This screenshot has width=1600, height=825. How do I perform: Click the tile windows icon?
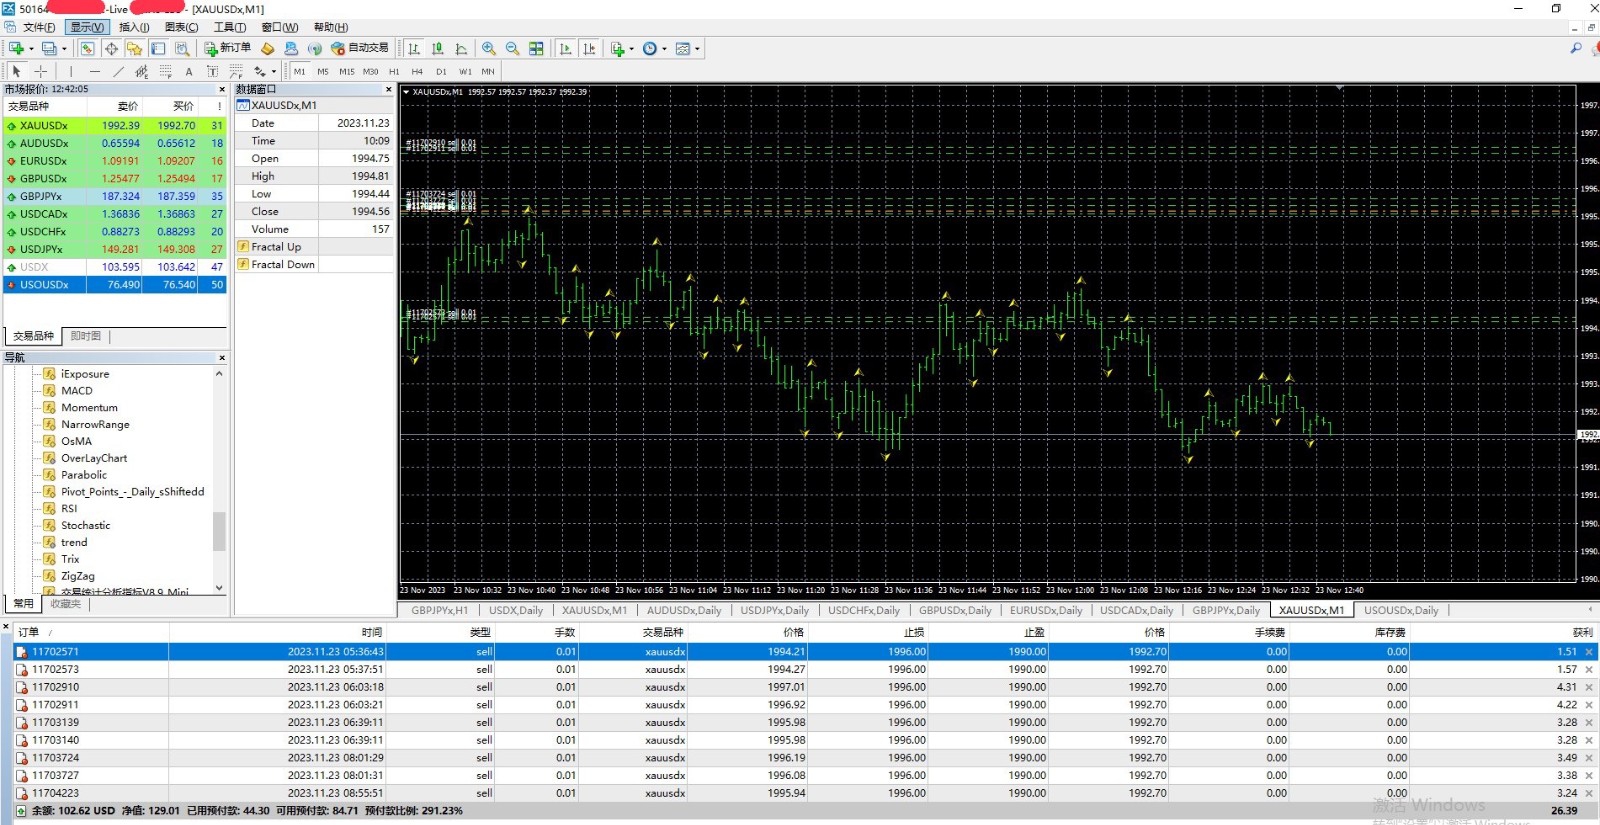(536, 48)
